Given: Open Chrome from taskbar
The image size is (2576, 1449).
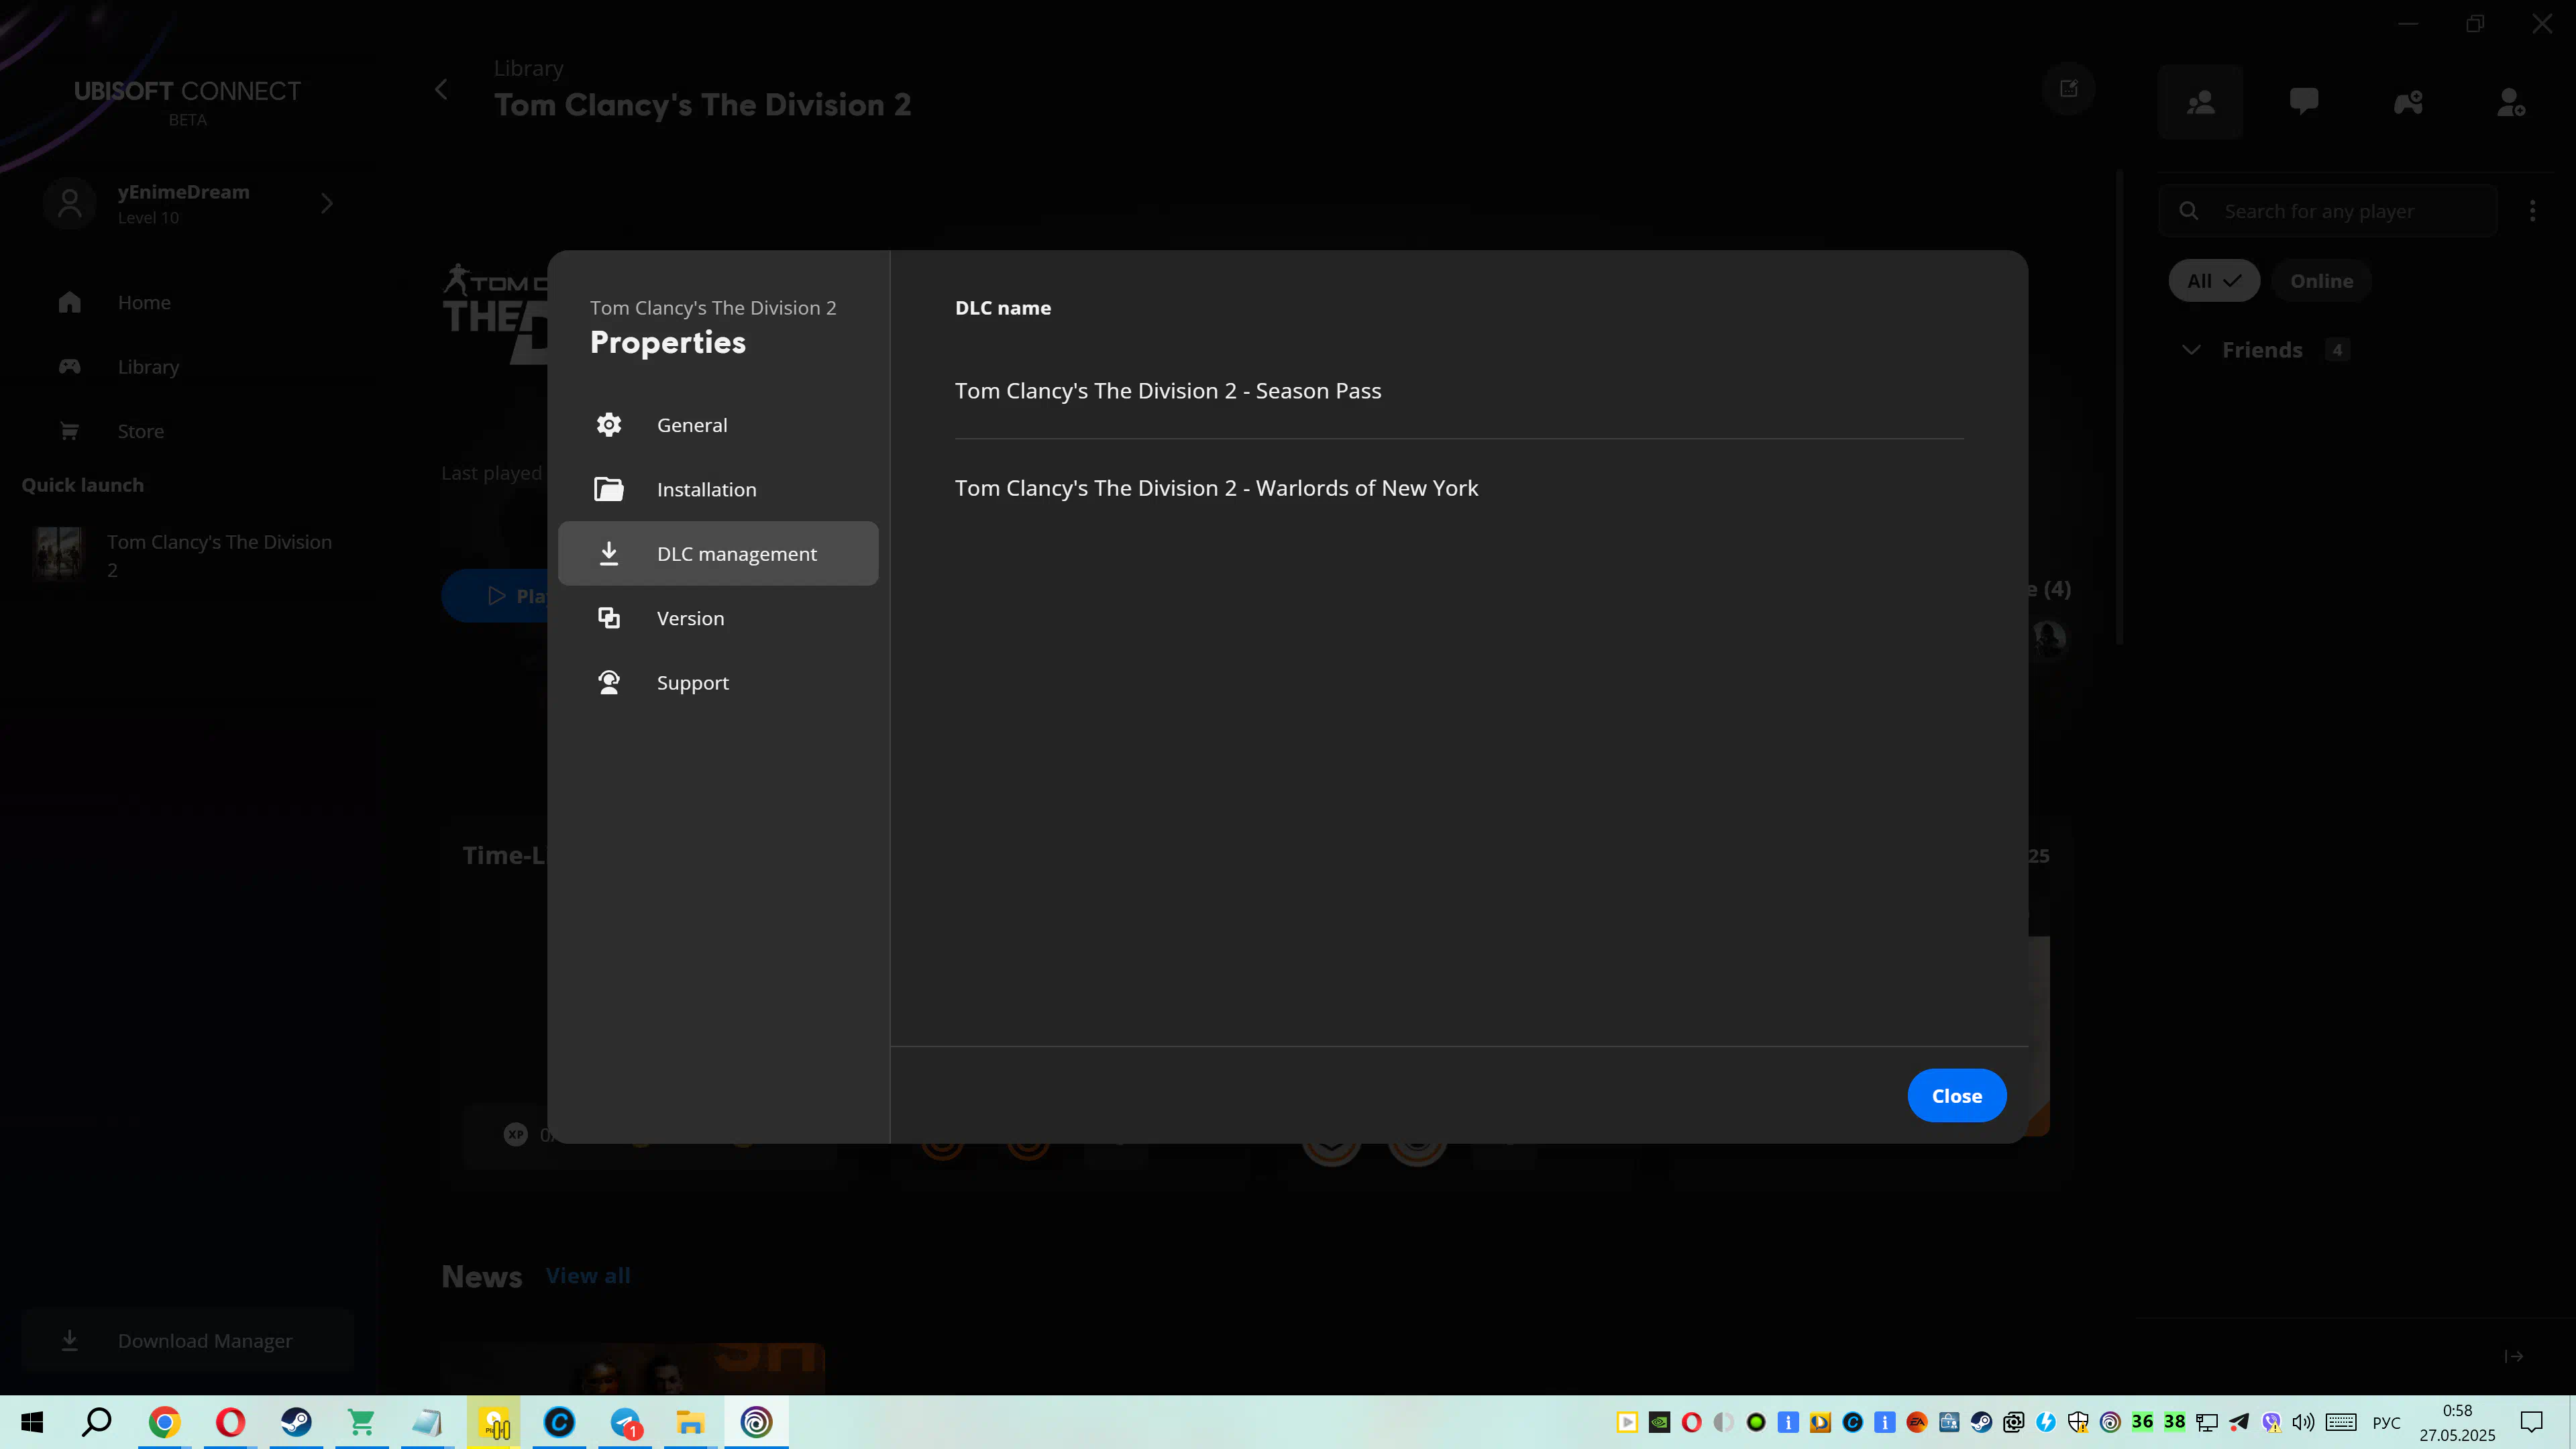Looking at the screenshot, I should tap(164, 1422).
